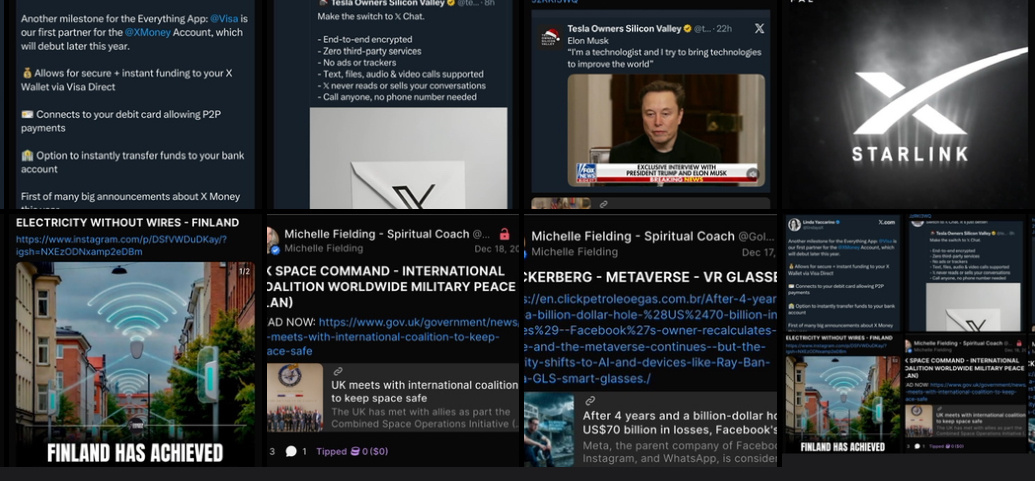1035x481 pixels.
Task: Click the chain link icon above UK meets headline
Action: tap(337, 371)
